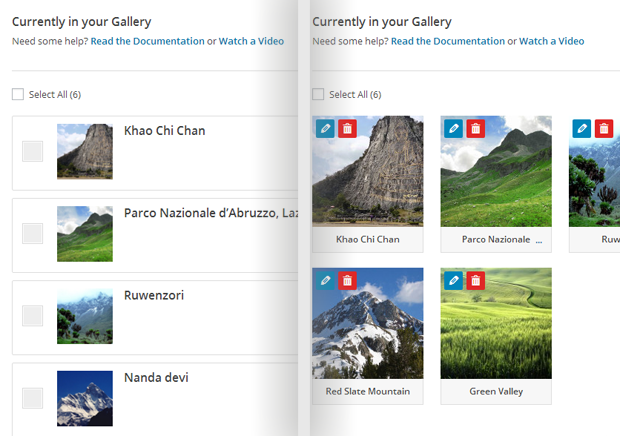Click edit pencil on Ruwenzori grid thumbnail
The width and height of the screenshot is (620, 436).
pos(582,128)
